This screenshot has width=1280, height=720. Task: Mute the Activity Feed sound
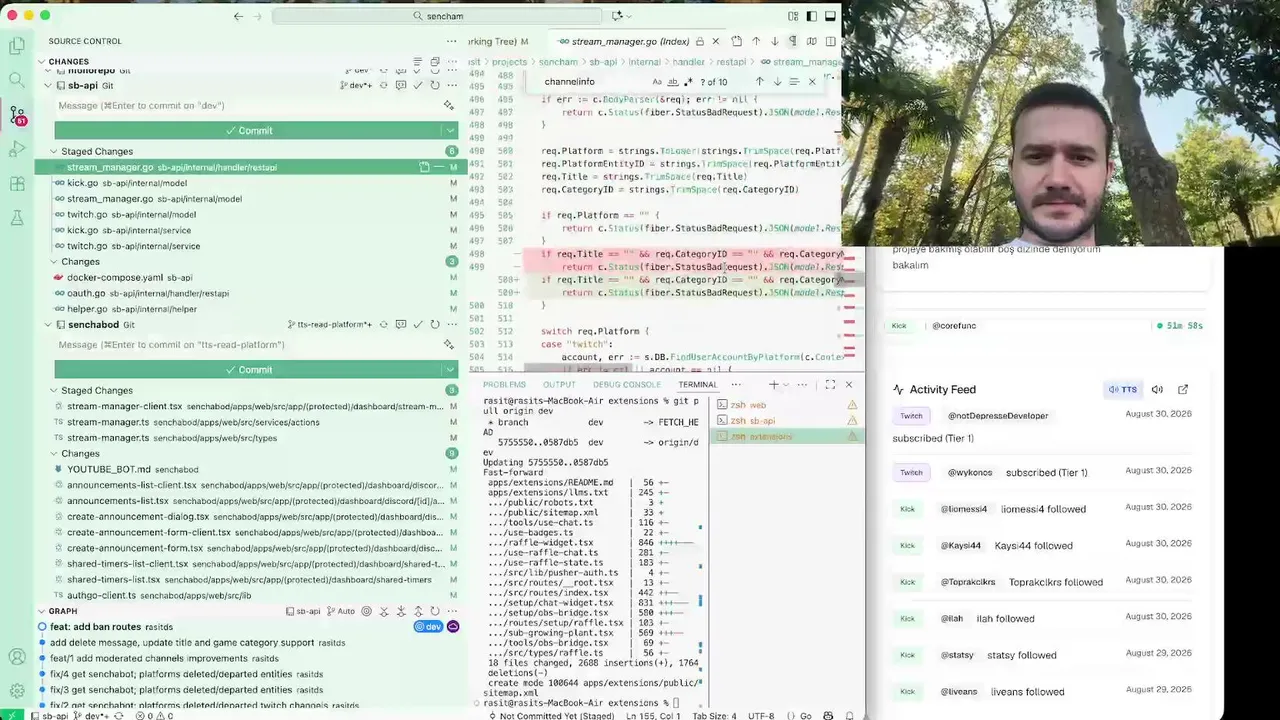pyautogui.click(x=1157, y=389)
